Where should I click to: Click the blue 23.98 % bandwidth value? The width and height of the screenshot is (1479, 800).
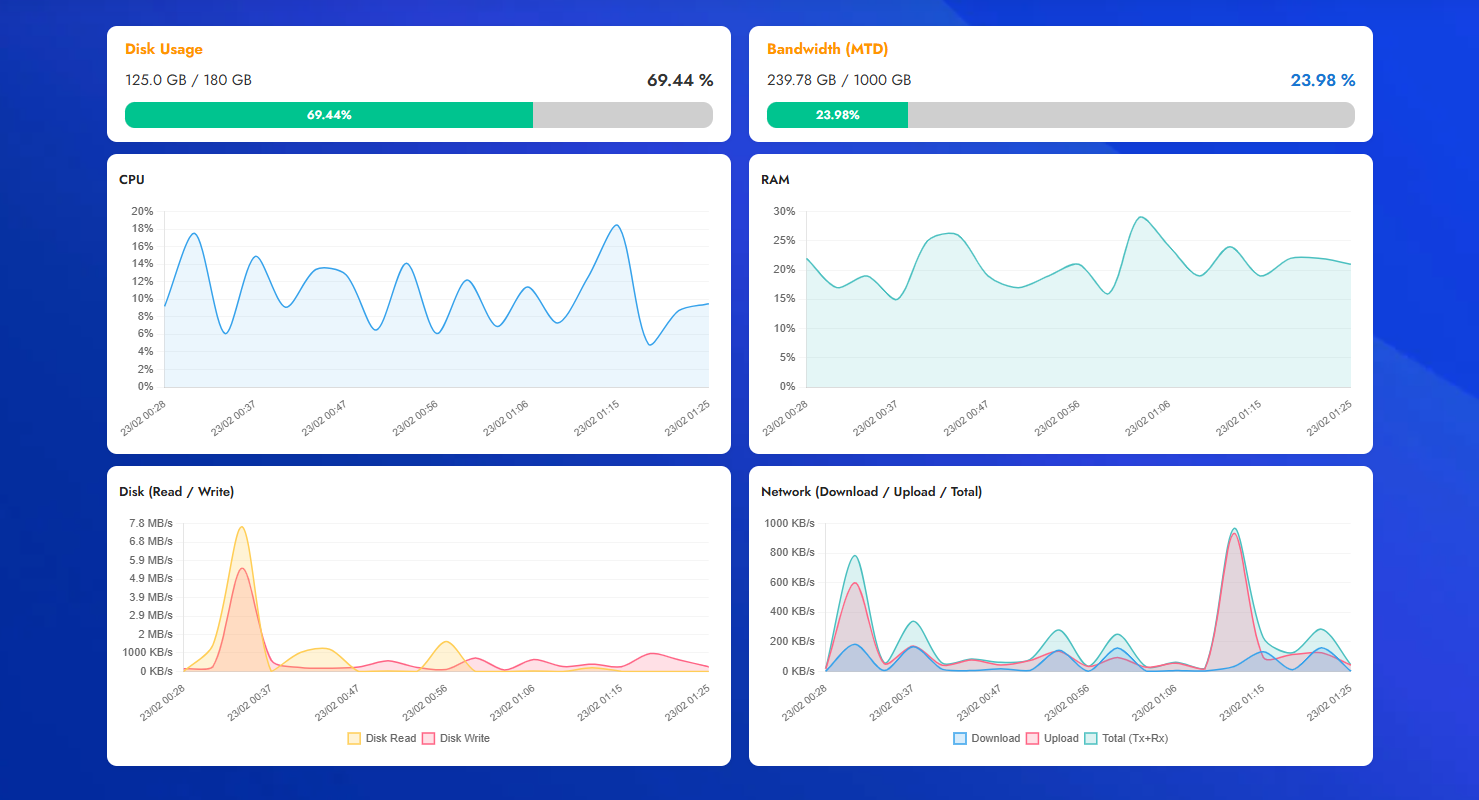[1322, 80]
